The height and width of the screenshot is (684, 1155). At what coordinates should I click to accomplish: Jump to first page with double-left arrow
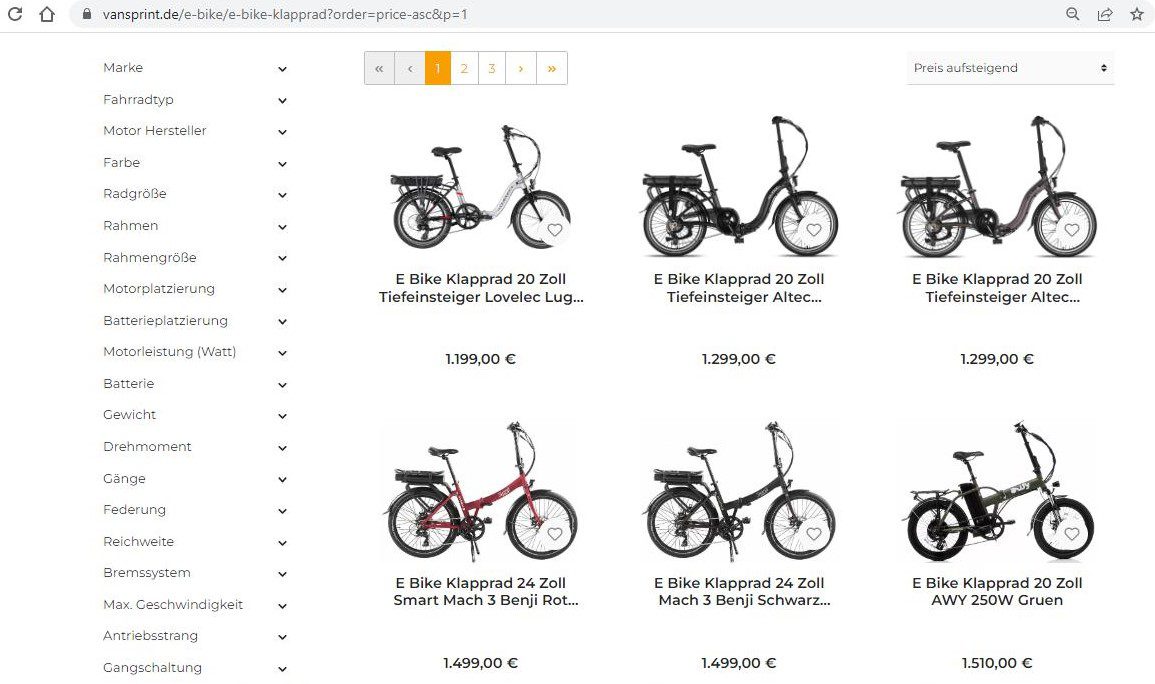coord(379,68)
